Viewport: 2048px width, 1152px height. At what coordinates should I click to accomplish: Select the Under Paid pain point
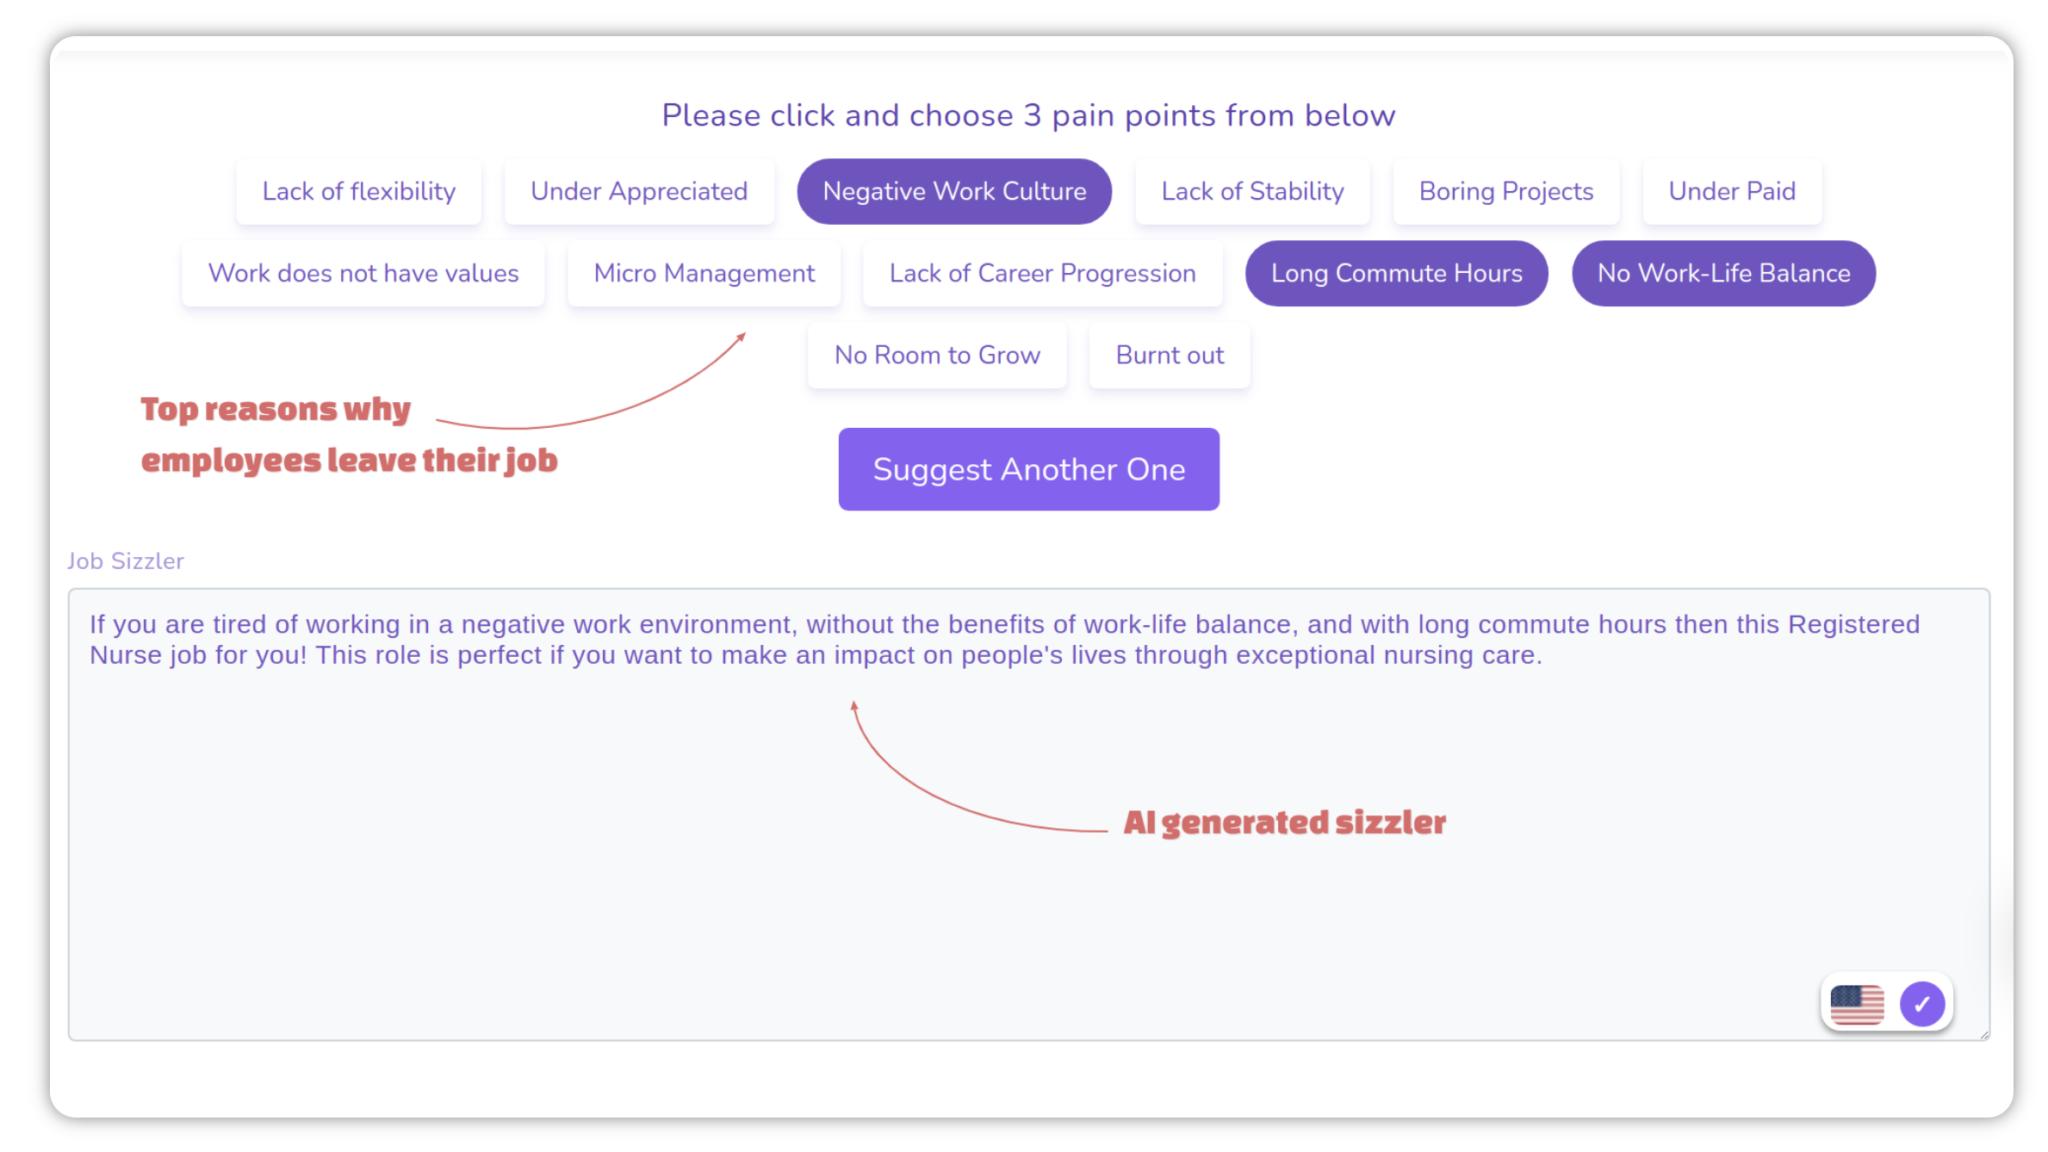tap(1732, 191)
